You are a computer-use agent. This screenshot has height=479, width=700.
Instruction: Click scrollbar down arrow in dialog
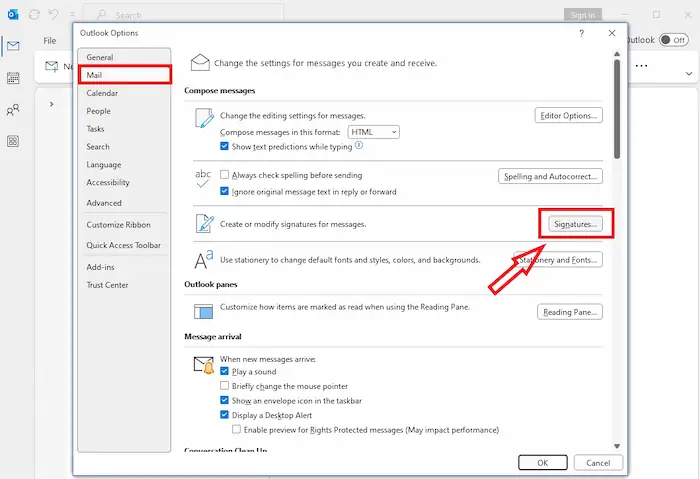pos(617,446)
